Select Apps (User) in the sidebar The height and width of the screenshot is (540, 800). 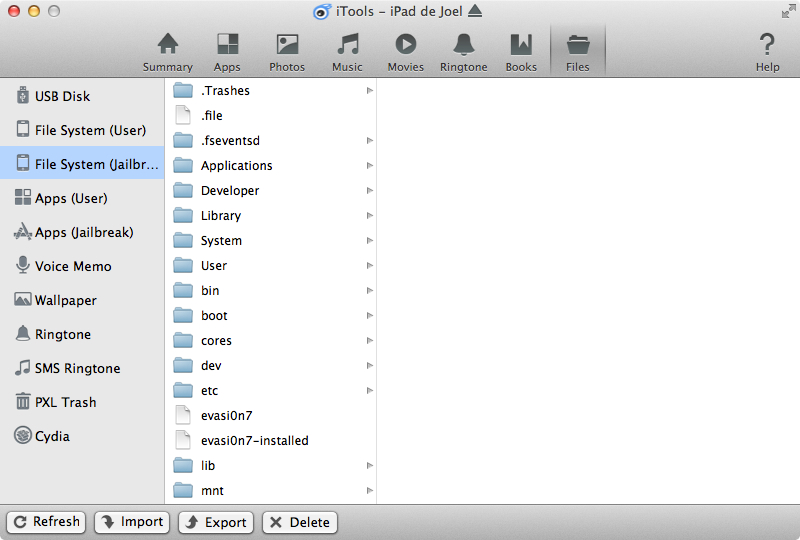point(82,198)
